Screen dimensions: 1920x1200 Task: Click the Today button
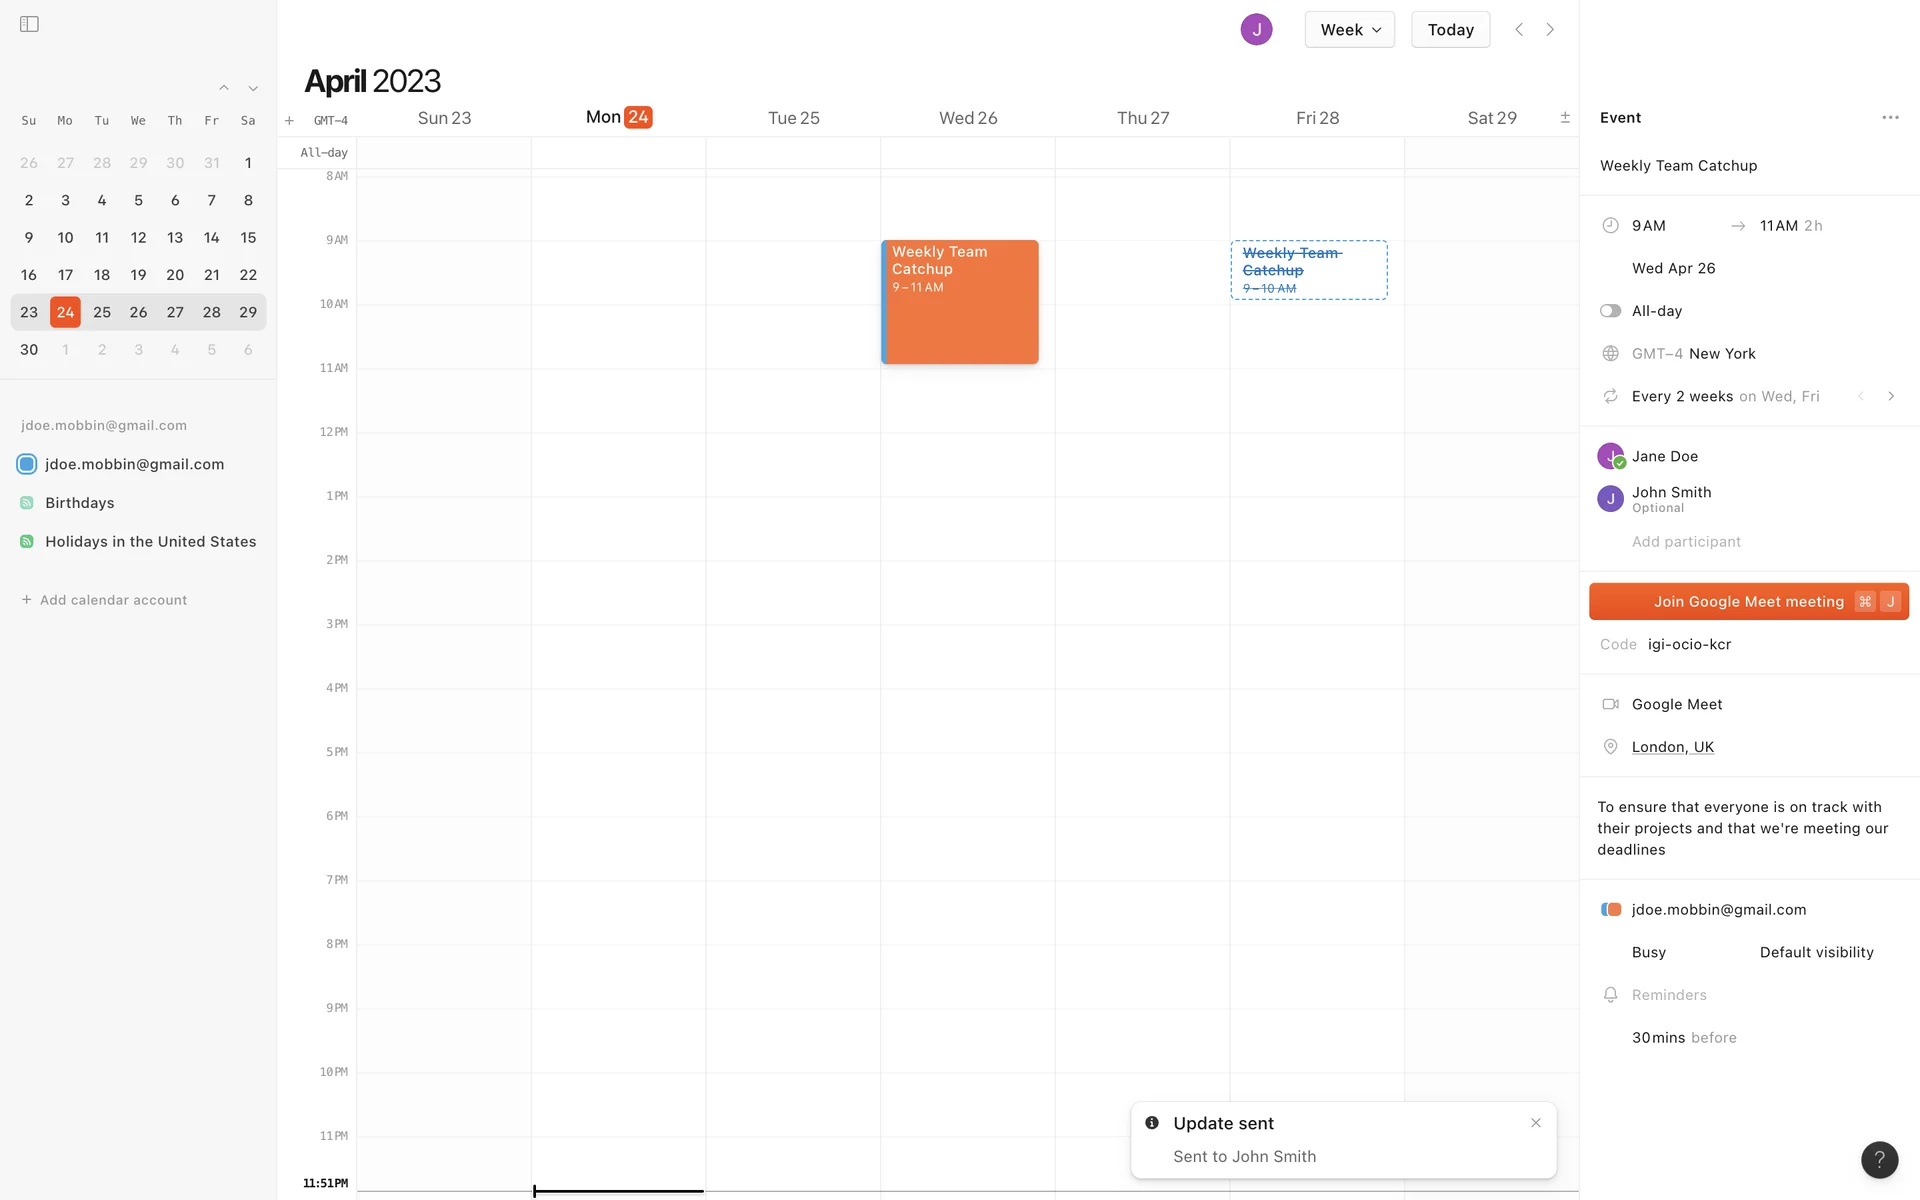1450,30
